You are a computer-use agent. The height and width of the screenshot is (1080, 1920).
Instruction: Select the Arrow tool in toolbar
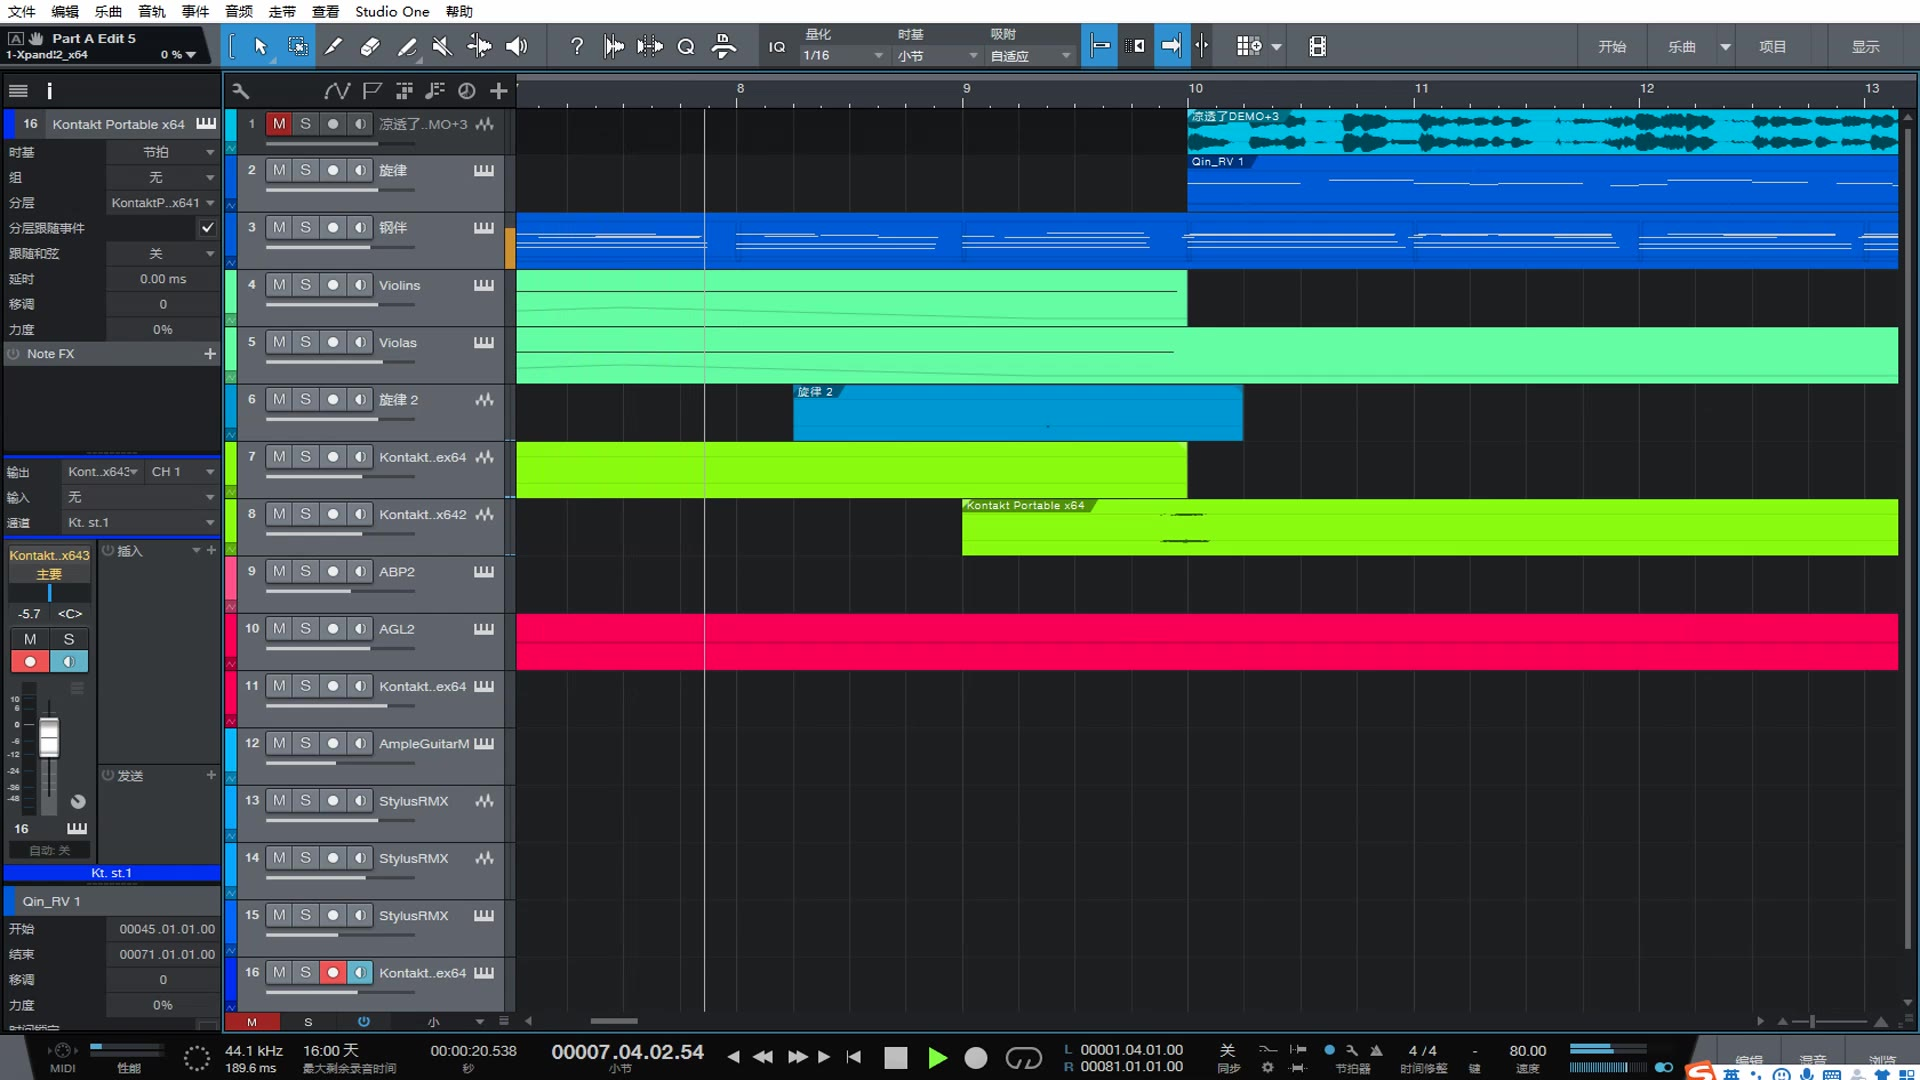click(x=261, y=46)
